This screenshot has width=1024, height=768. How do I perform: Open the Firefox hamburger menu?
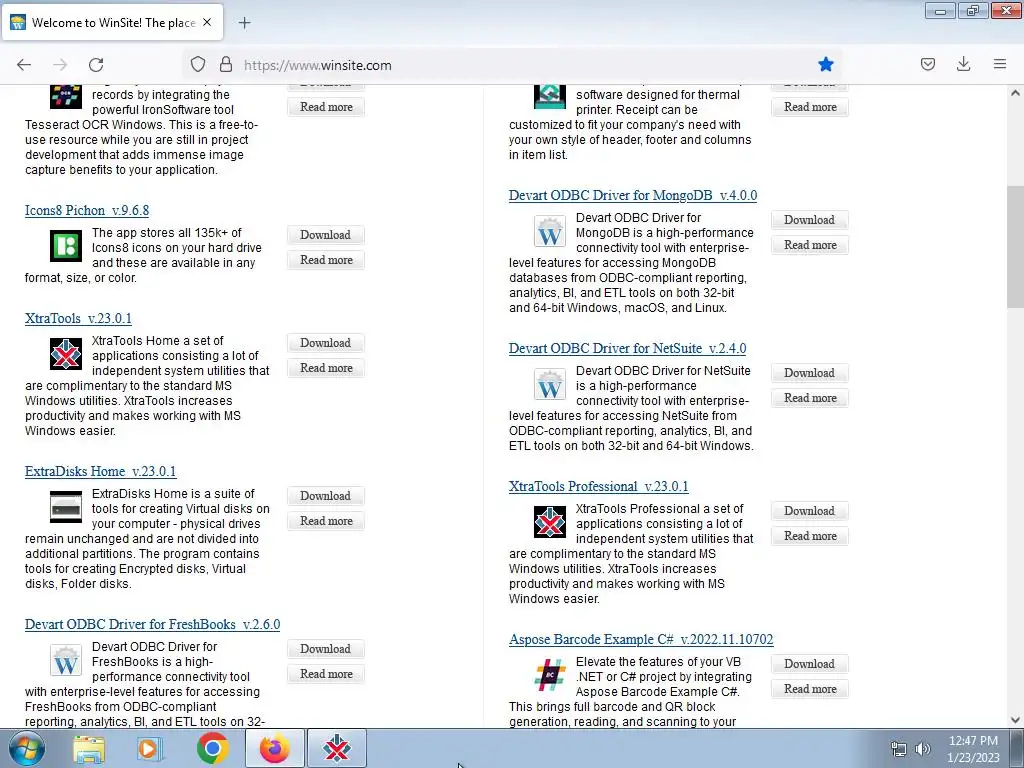coord(1000,64)
